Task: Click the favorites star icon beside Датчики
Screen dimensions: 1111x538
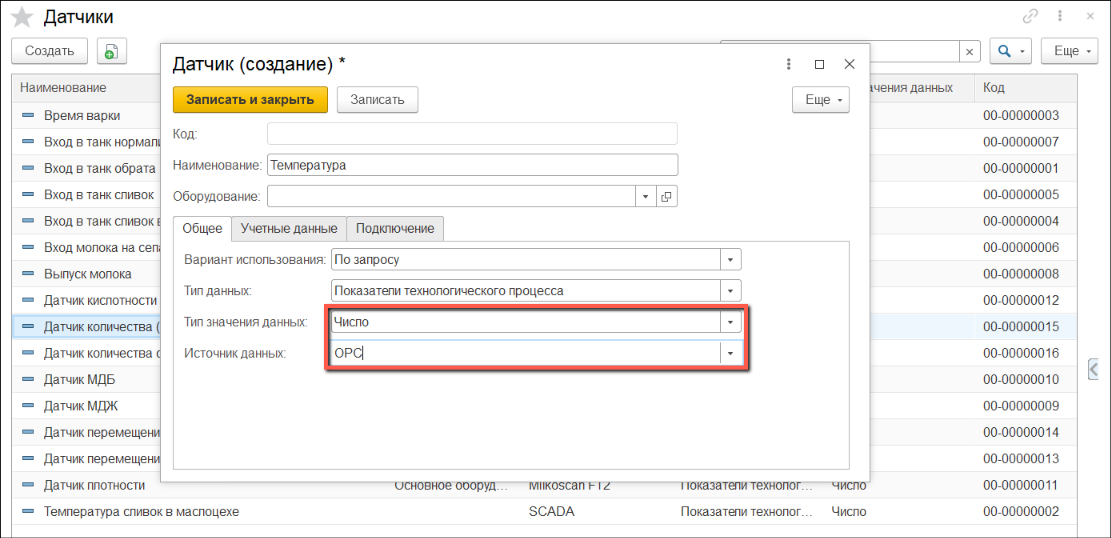Action: point(21,17)
